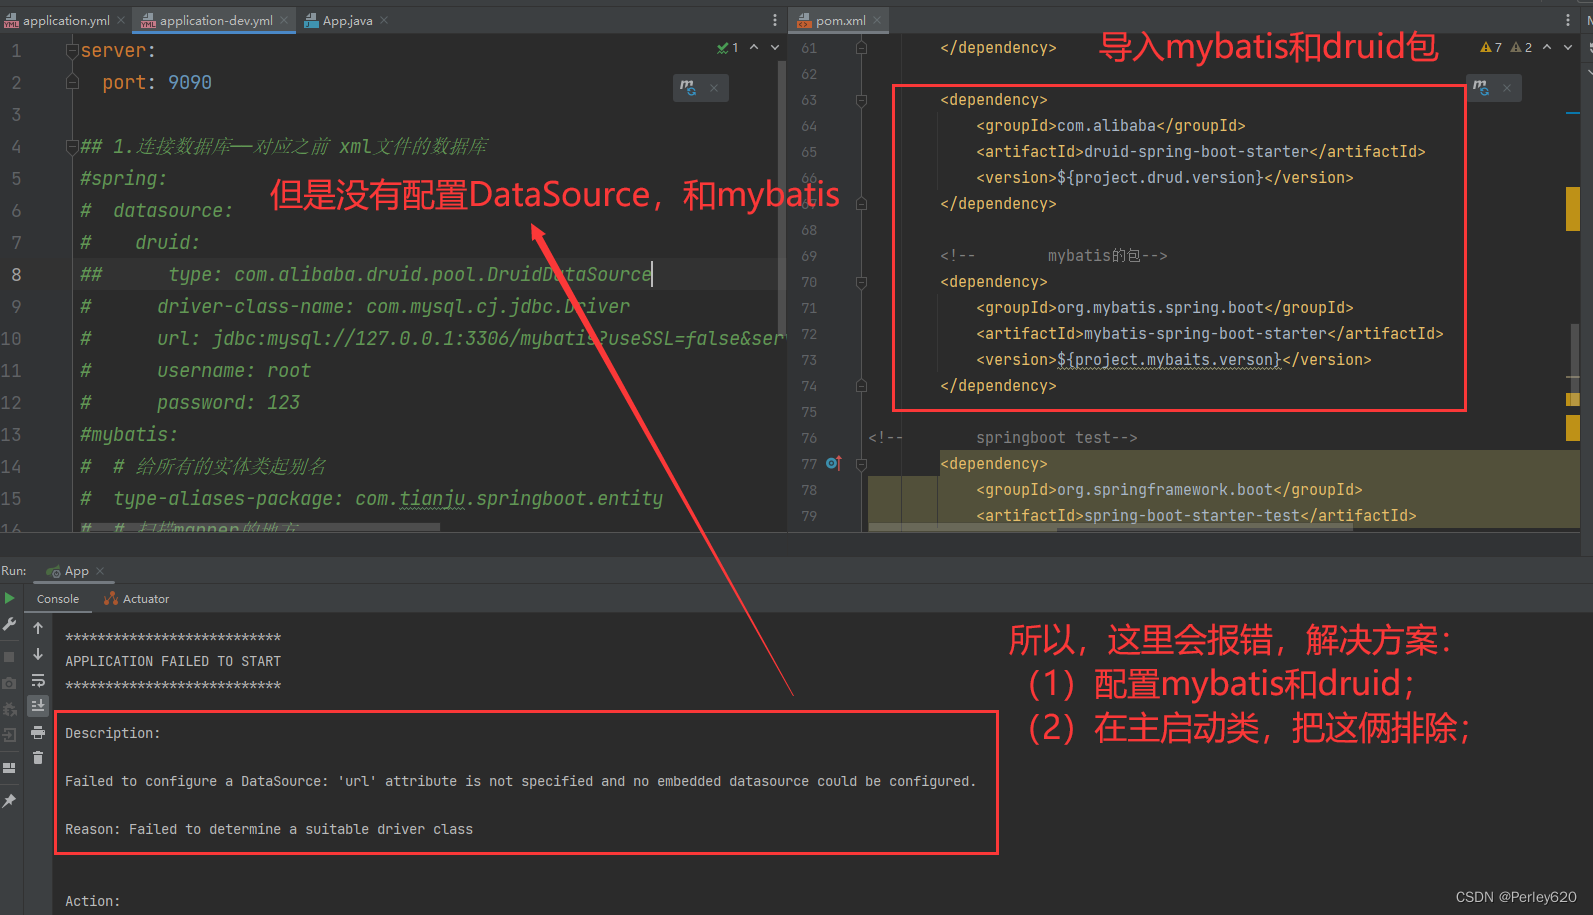1593x915 pixels.
Task: Close the application.yml tab
Action: coord(121,20)
